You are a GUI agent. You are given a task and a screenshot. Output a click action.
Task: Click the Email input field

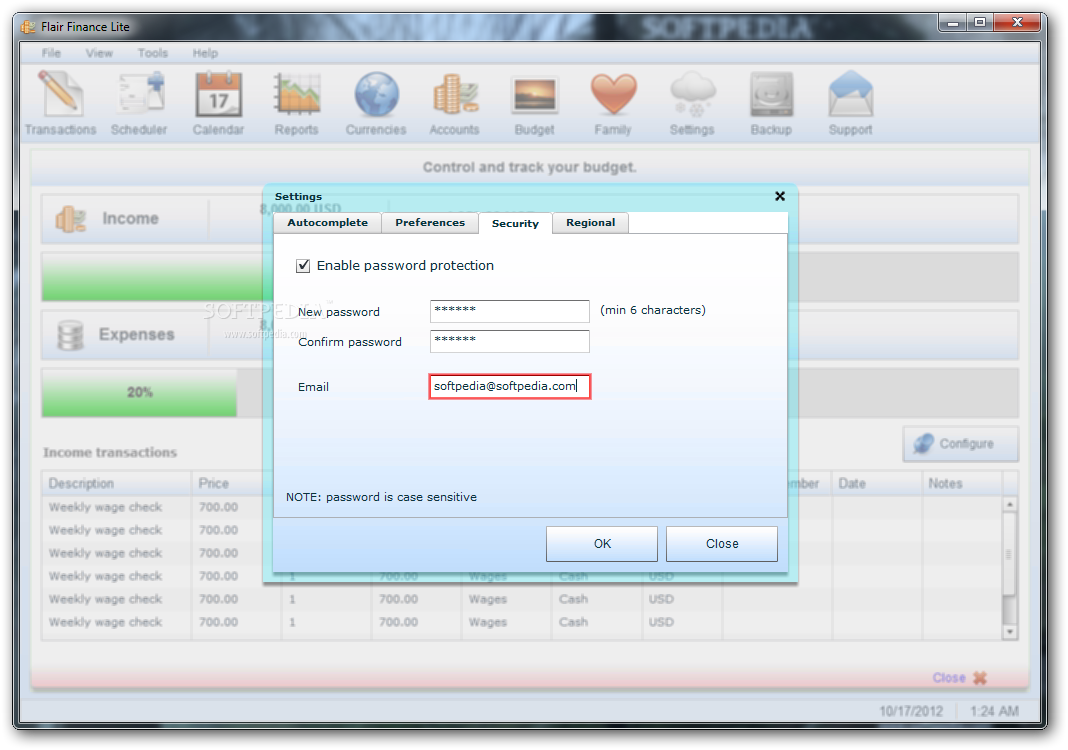[x=509, y=386]
